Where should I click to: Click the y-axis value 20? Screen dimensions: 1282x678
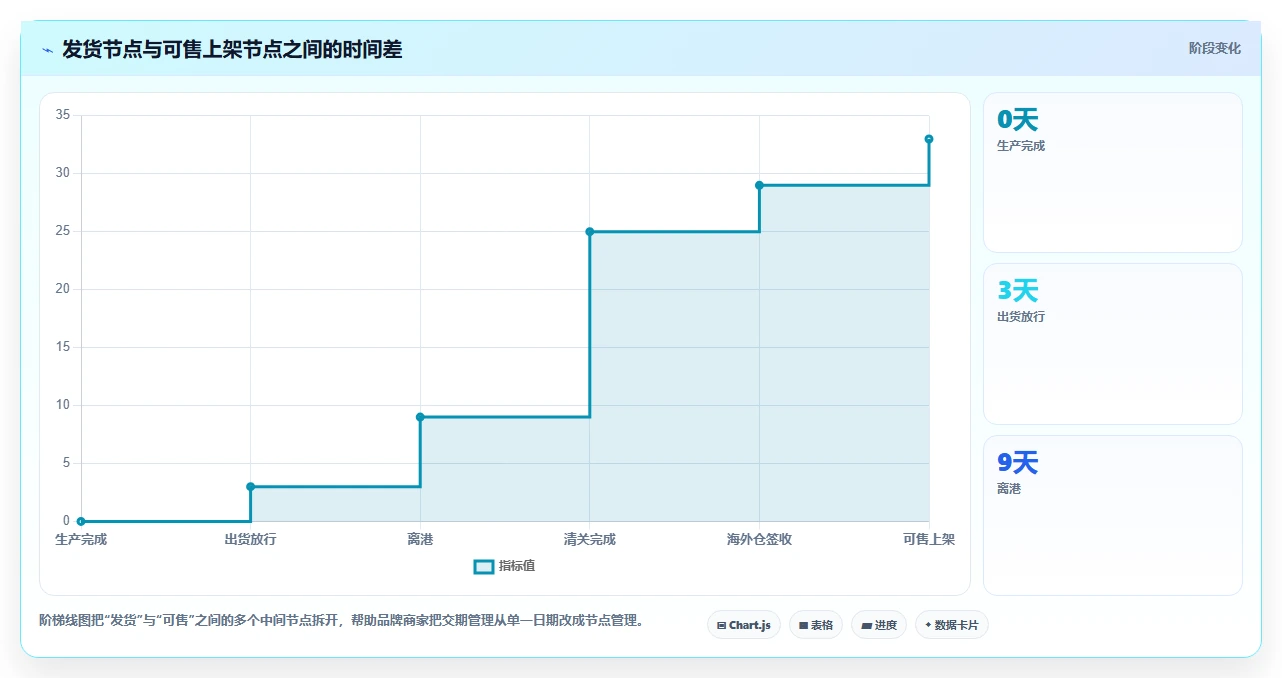coord(63,289)
